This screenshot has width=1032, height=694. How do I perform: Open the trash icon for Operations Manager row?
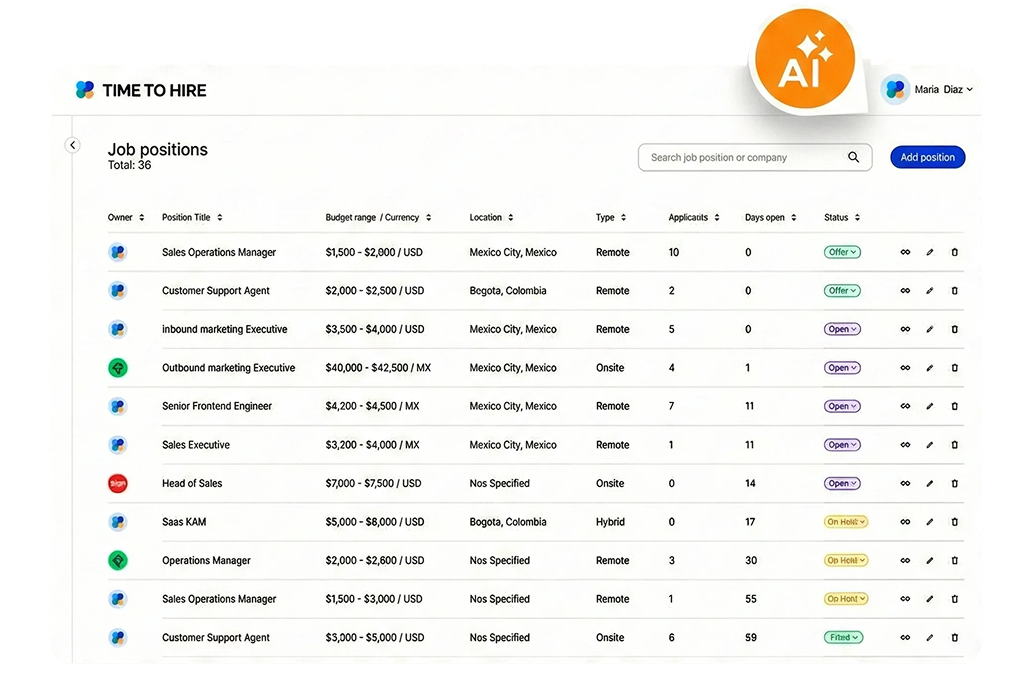click(954, 560)
